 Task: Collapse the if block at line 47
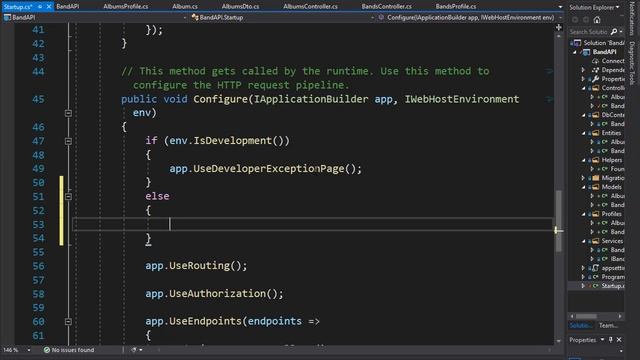(x=68, y=141)
